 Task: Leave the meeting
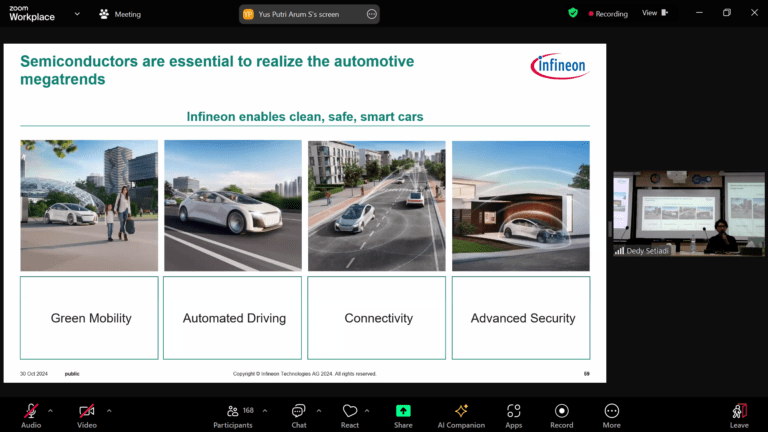click(739, 411)
